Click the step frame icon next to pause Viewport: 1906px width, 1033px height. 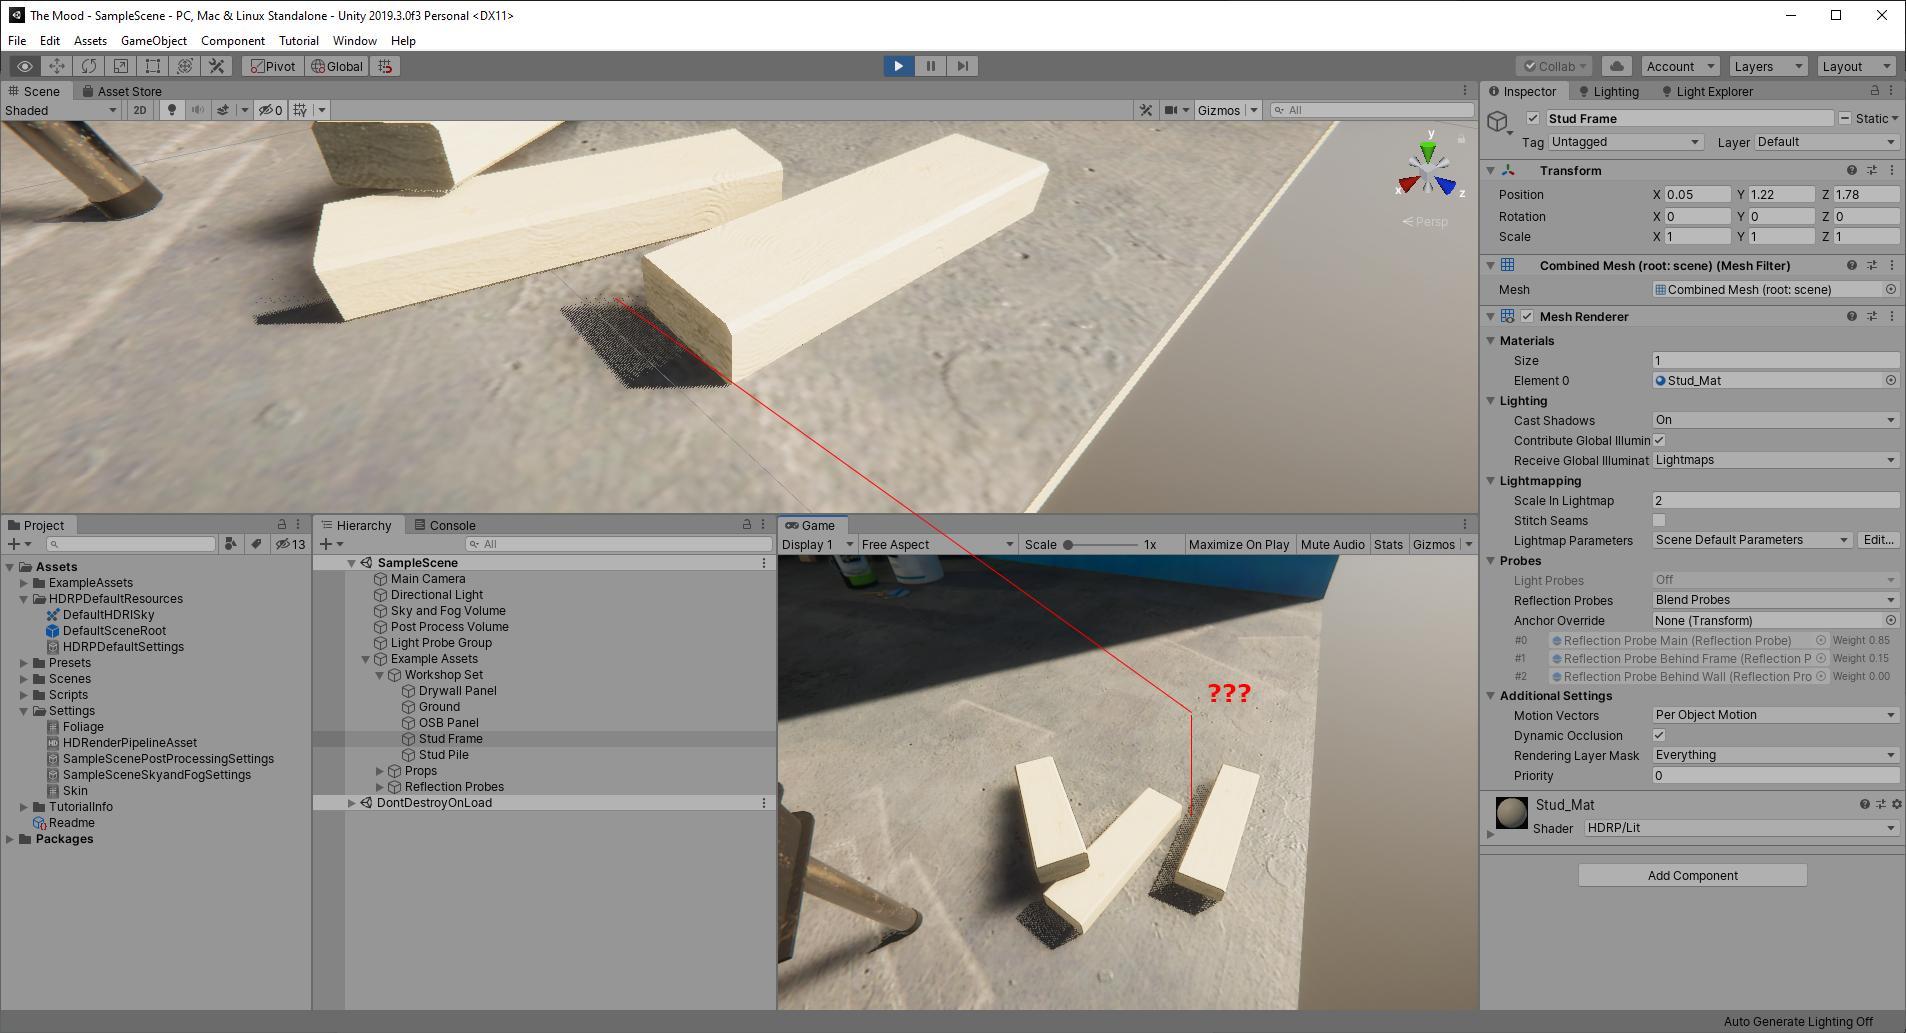(962, 66)
